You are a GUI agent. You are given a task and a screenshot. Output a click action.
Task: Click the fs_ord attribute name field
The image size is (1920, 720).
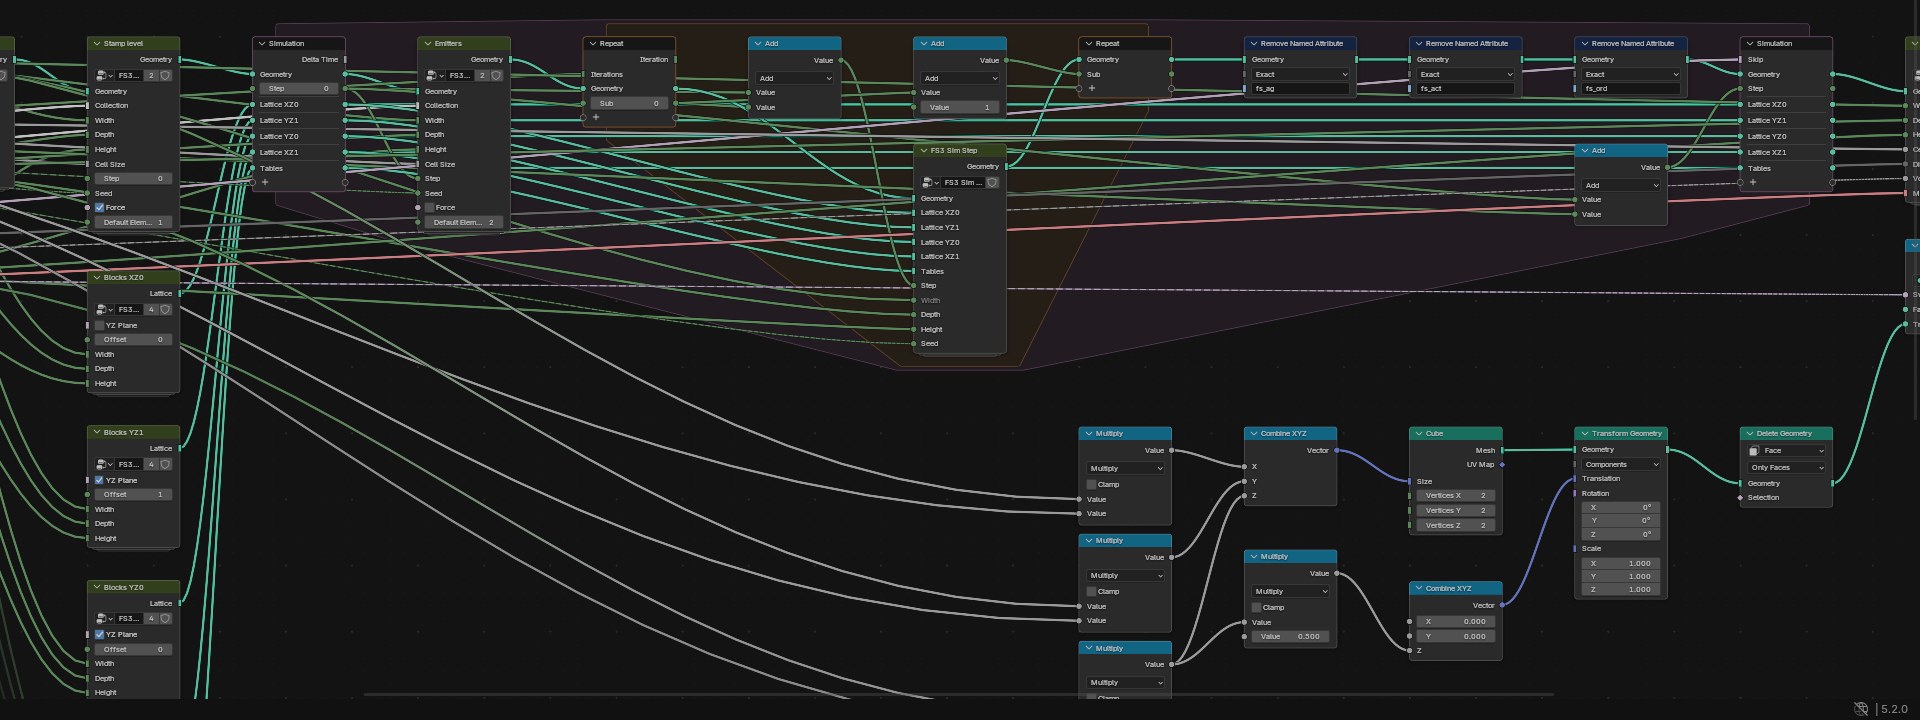tap(1632, 89)
